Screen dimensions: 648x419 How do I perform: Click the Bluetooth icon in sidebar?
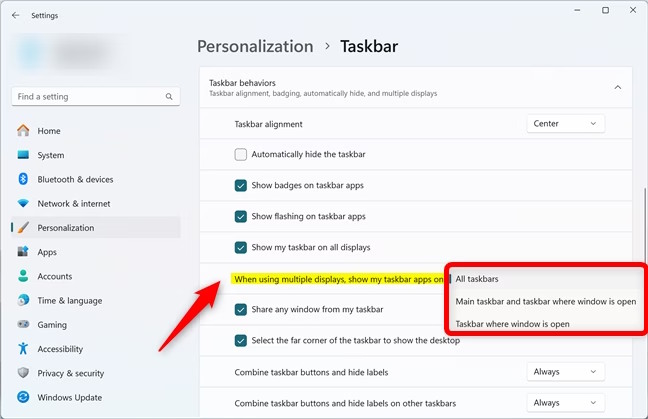(x=23, y=179)
